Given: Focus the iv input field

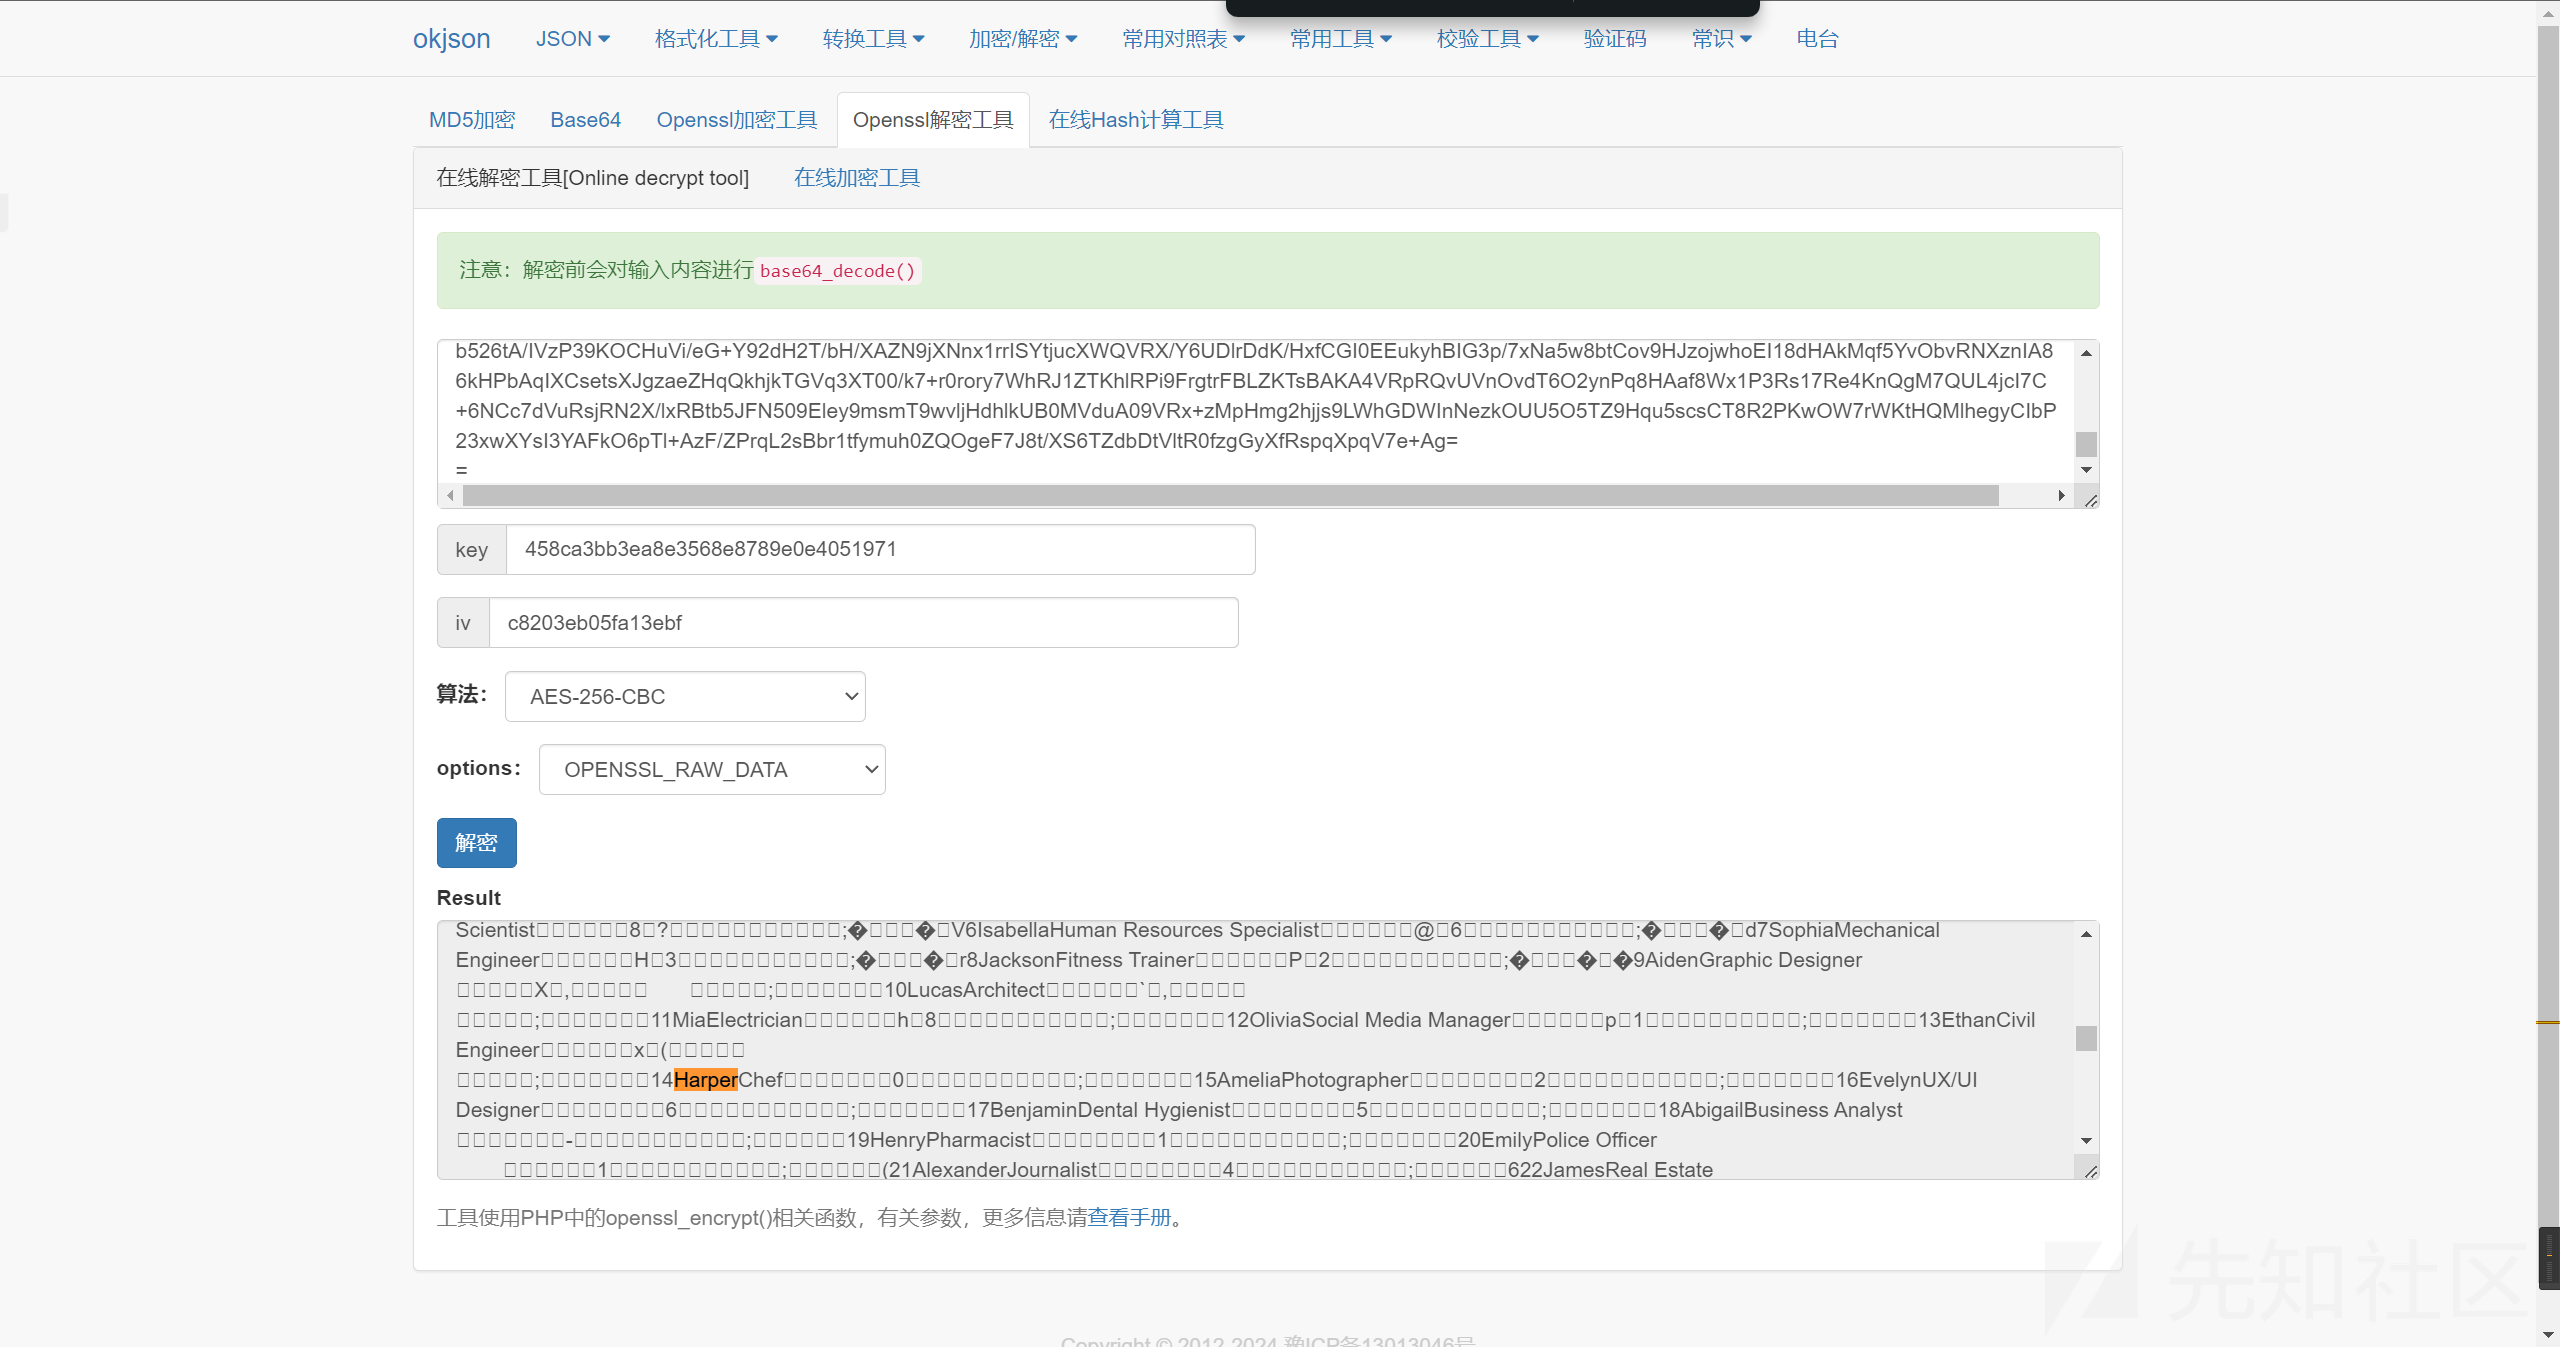Looking at the screenshot, I should tap(863, 622).
